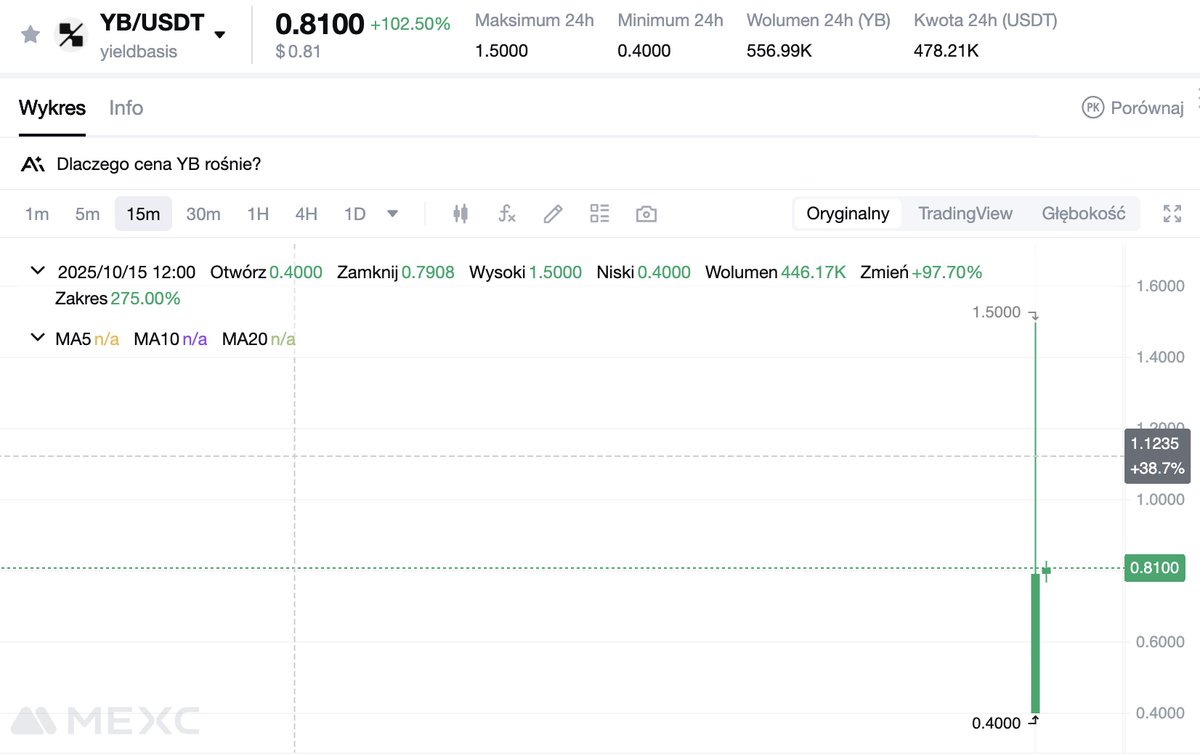1200x754 pixels.
Task: Click the YB token logo icon
Action: coord(71,35)
